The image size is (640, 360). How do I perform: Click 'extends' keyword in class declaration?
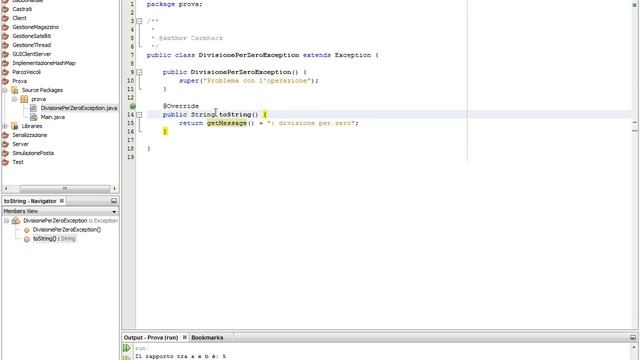click(317, 55)
